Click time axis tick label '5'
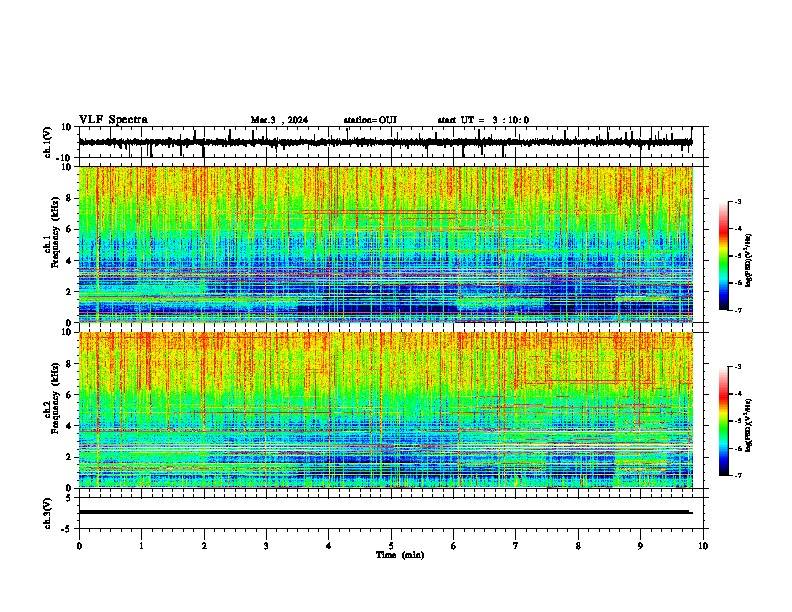792x612 pixels. [391, 546]
